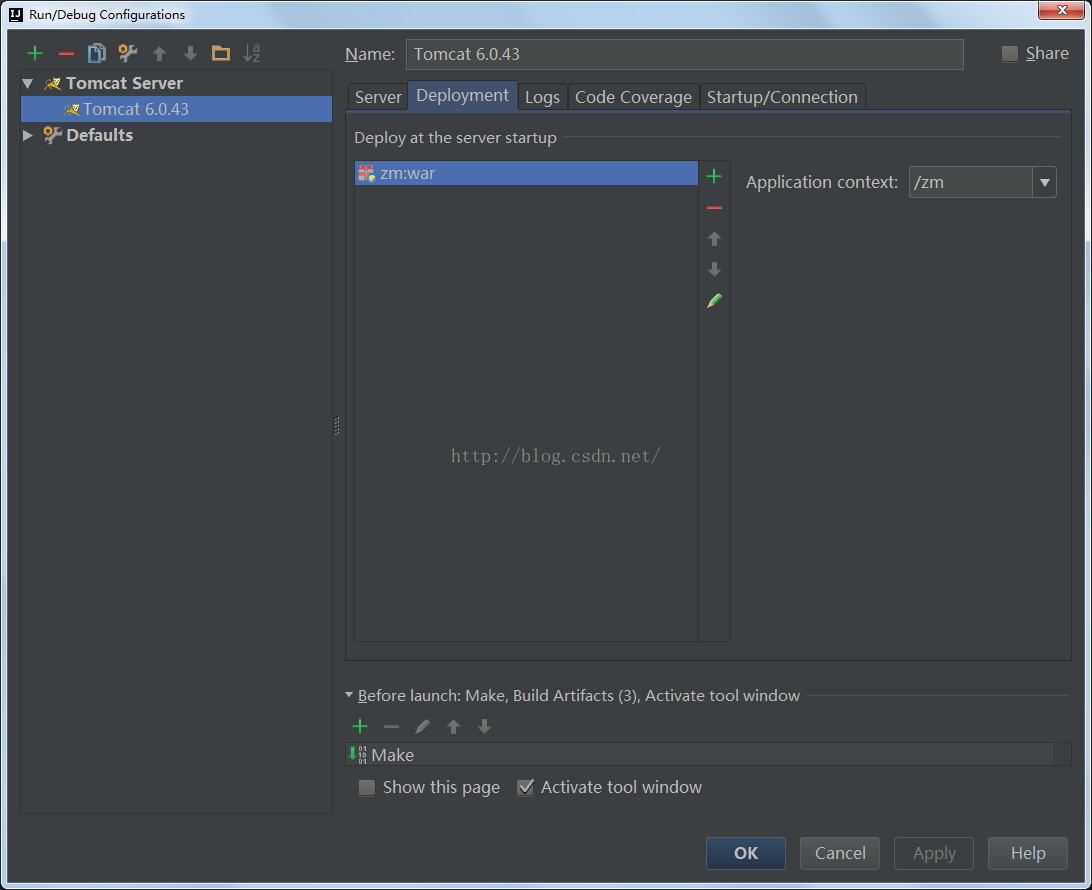Confirm with the OK button
Image resolution: width=1092 pixels, height=890 pixels.
[x=746, y=853]
